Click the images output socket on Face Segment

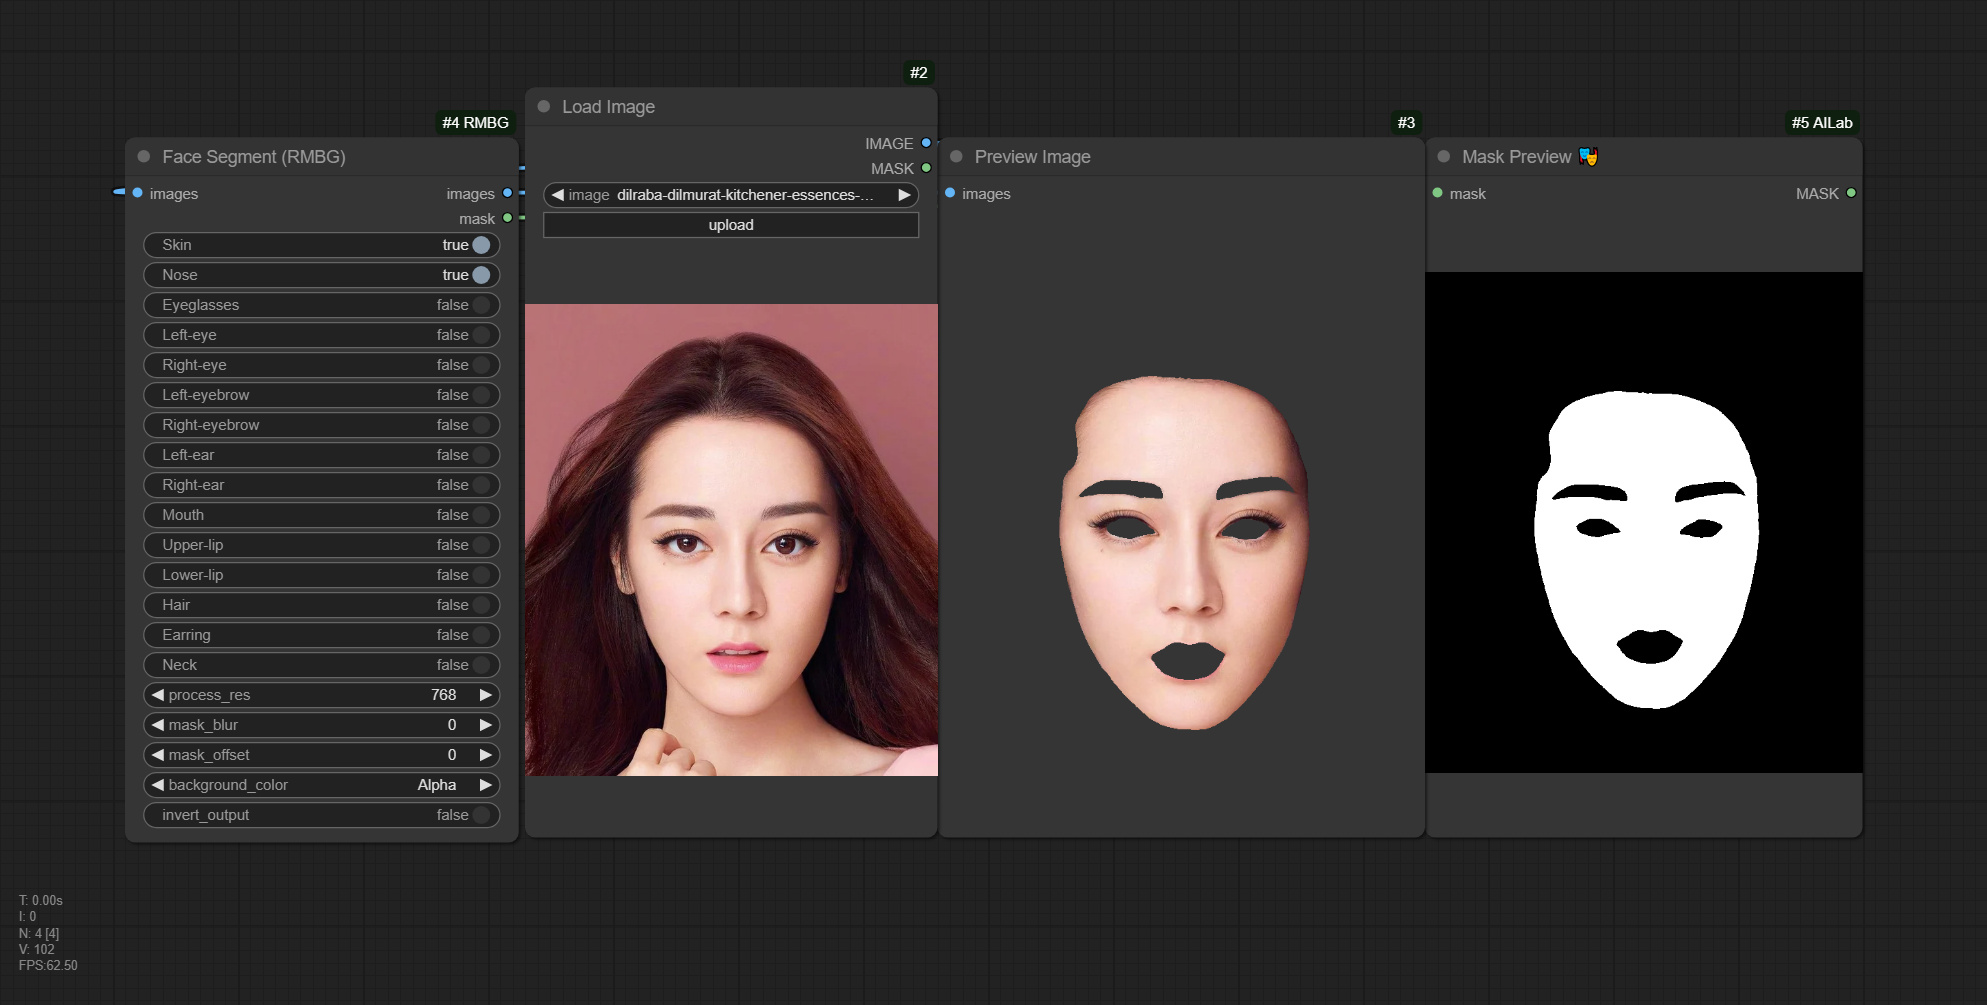coord(508,193)
